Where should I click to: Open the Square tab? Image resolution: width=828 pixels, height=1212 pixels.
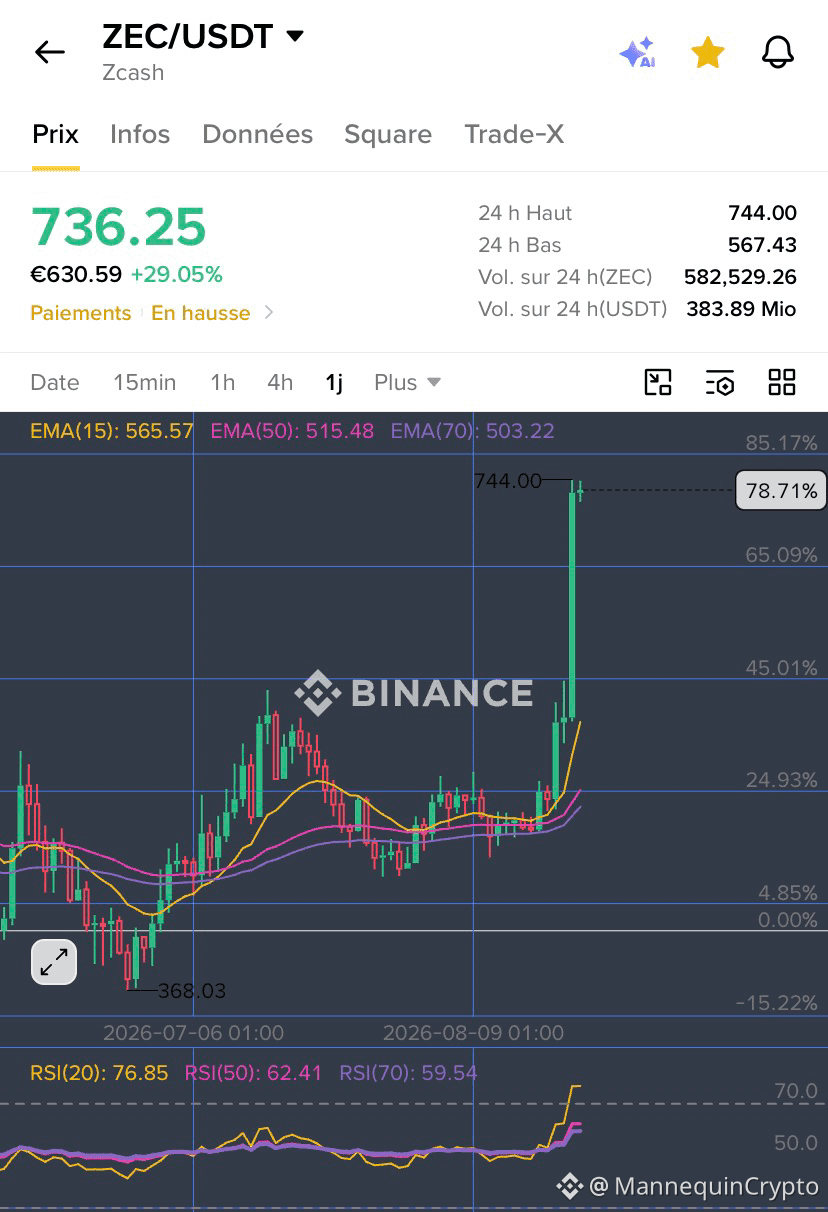click(x=388, y=134)
